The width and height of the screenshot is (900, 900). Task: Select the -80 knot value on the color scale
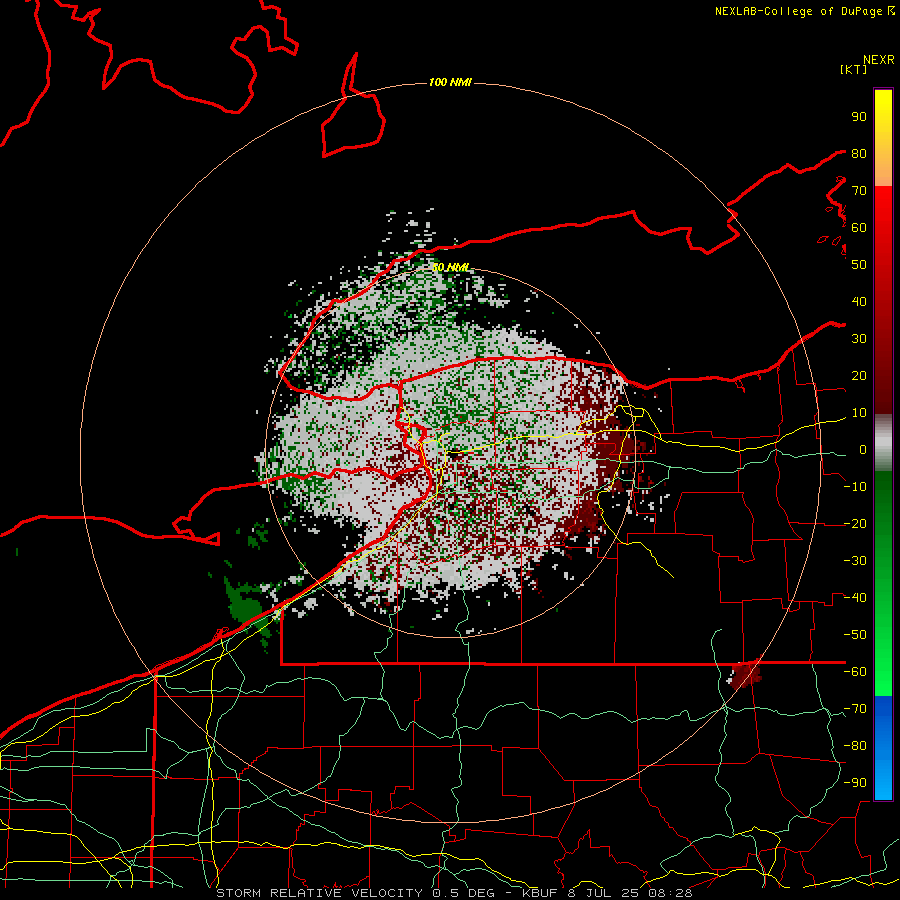pos(855,746)
